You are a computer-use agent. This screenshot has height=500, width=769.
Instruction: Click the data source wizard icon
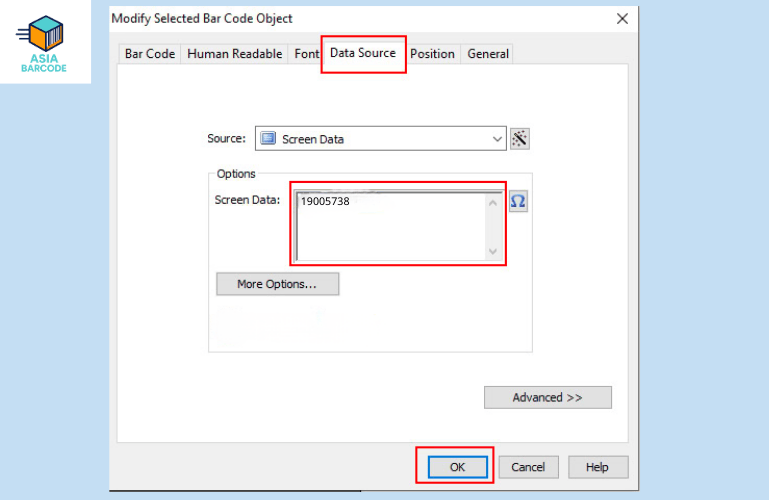pyautogui.click(x=519, y=139)
